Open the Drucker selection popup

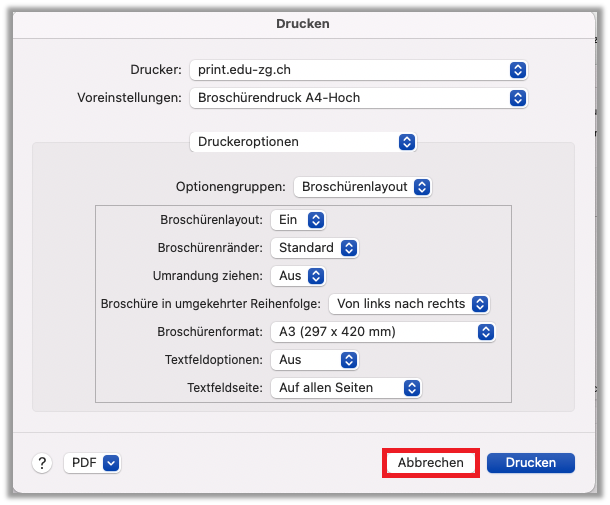click(x=357, y=70)
